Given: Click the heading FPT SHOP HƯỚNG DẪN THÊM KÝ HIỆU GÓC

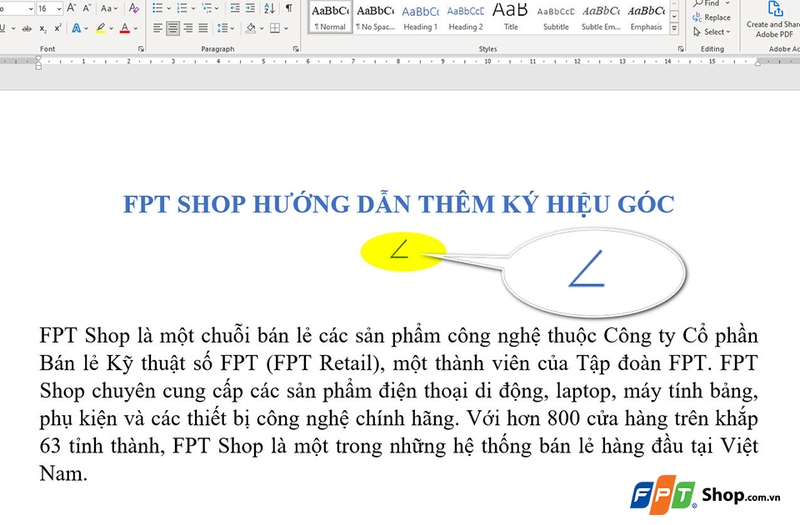Looking at the screenshot, I should 399,204.
